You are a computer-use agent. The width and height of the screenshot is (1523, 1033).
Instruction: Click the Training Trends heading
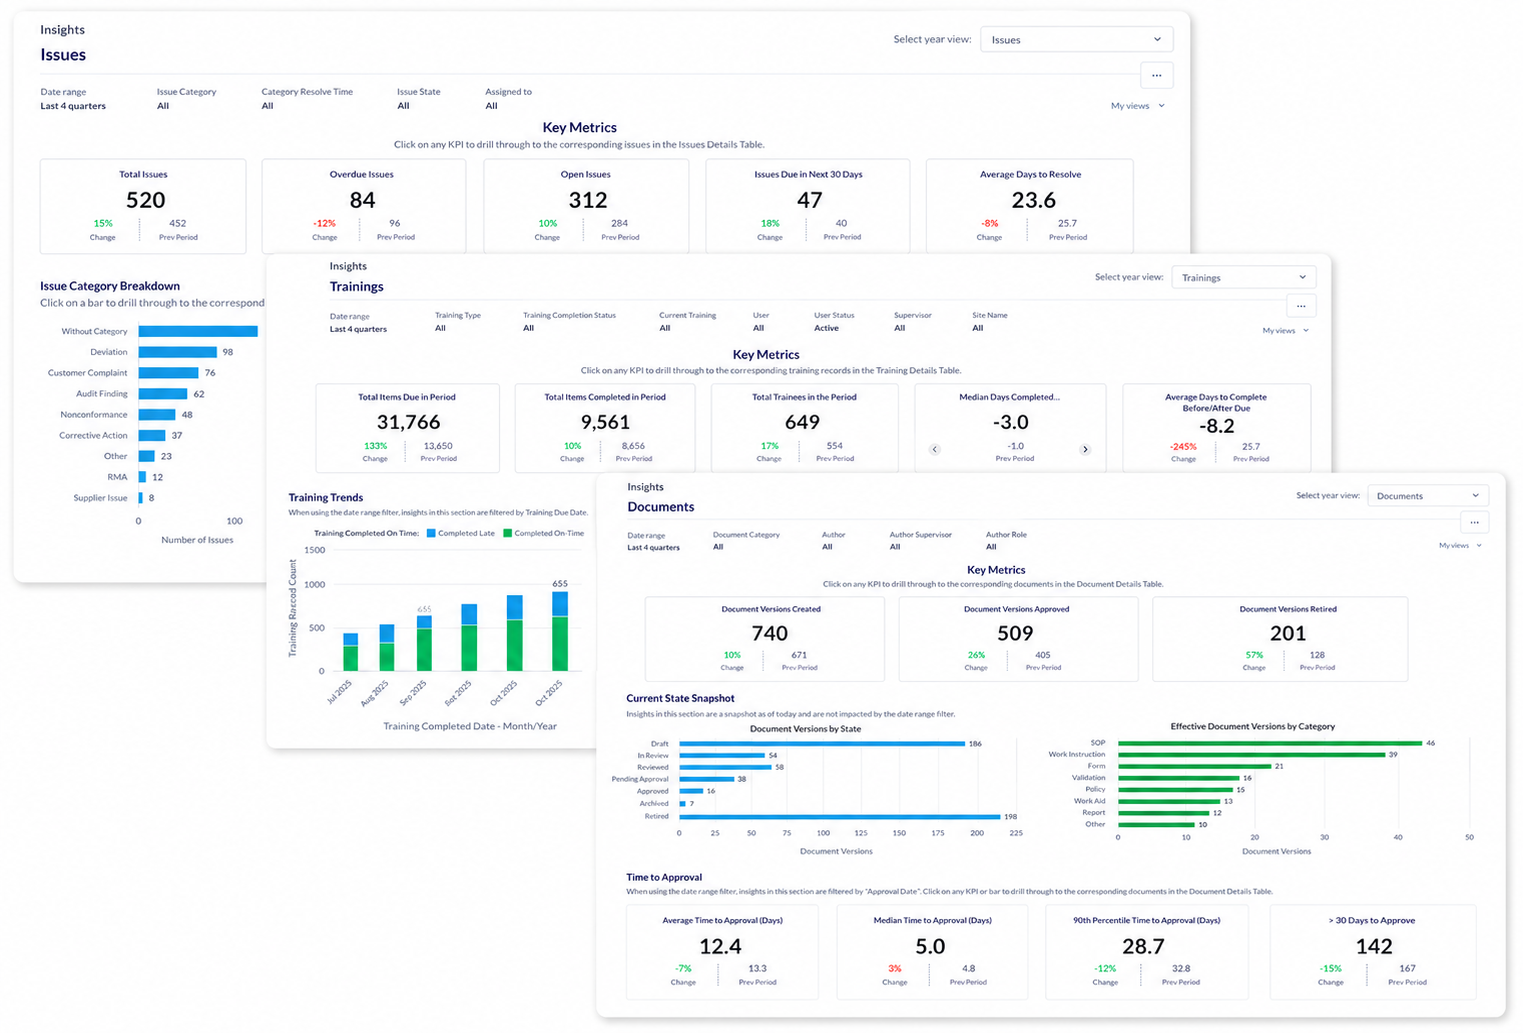[326, 498]
